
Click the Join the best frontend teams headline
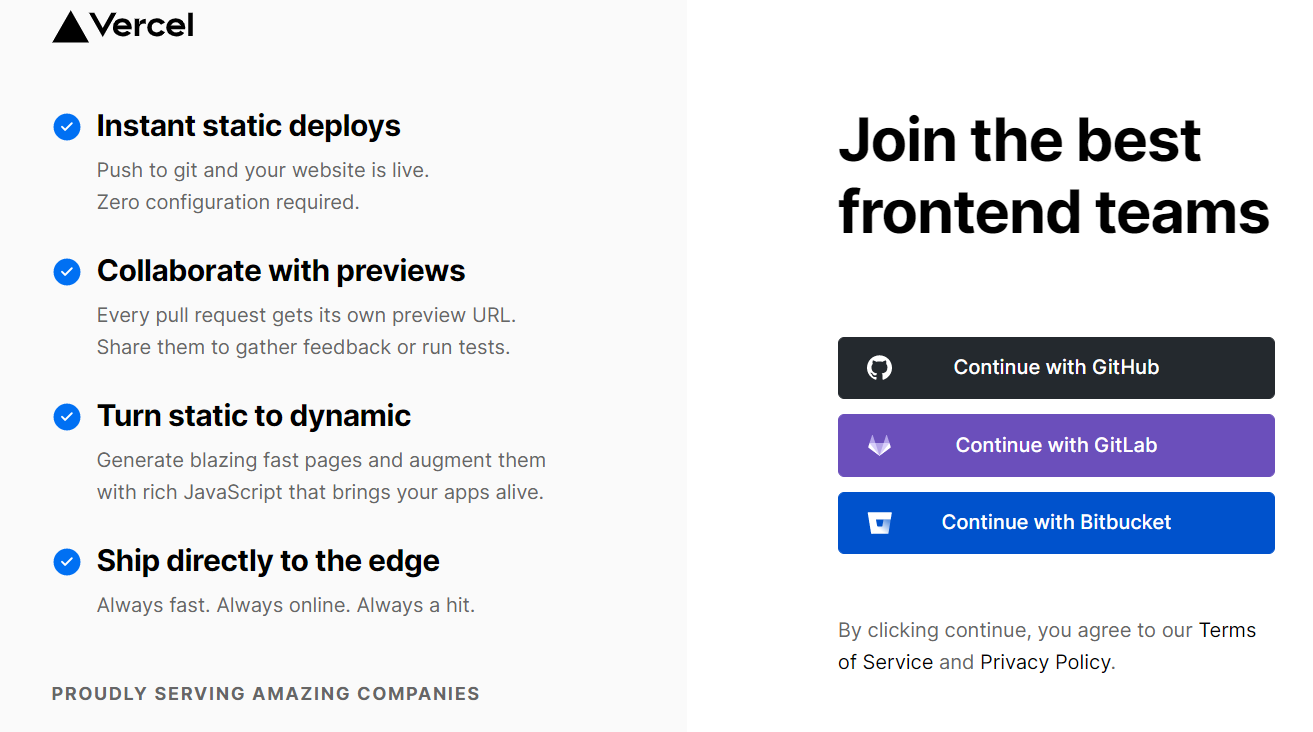click(1053, 176)
